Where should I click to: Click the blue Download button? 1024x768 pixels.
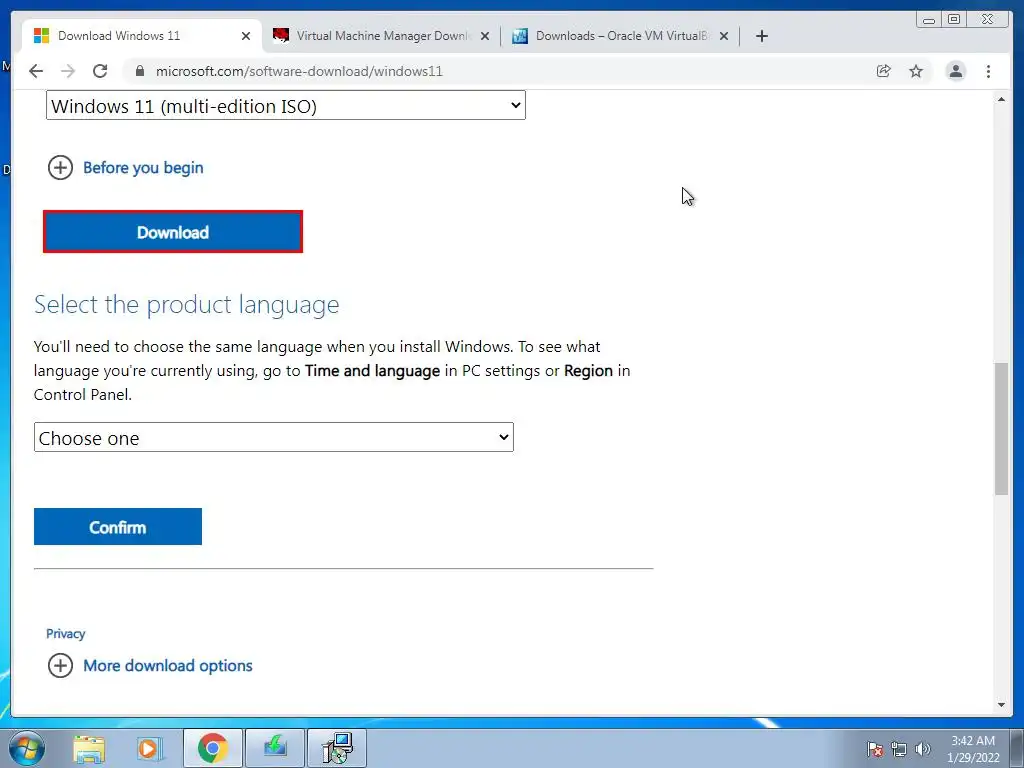pyautogui.click(x=173, y=232)
